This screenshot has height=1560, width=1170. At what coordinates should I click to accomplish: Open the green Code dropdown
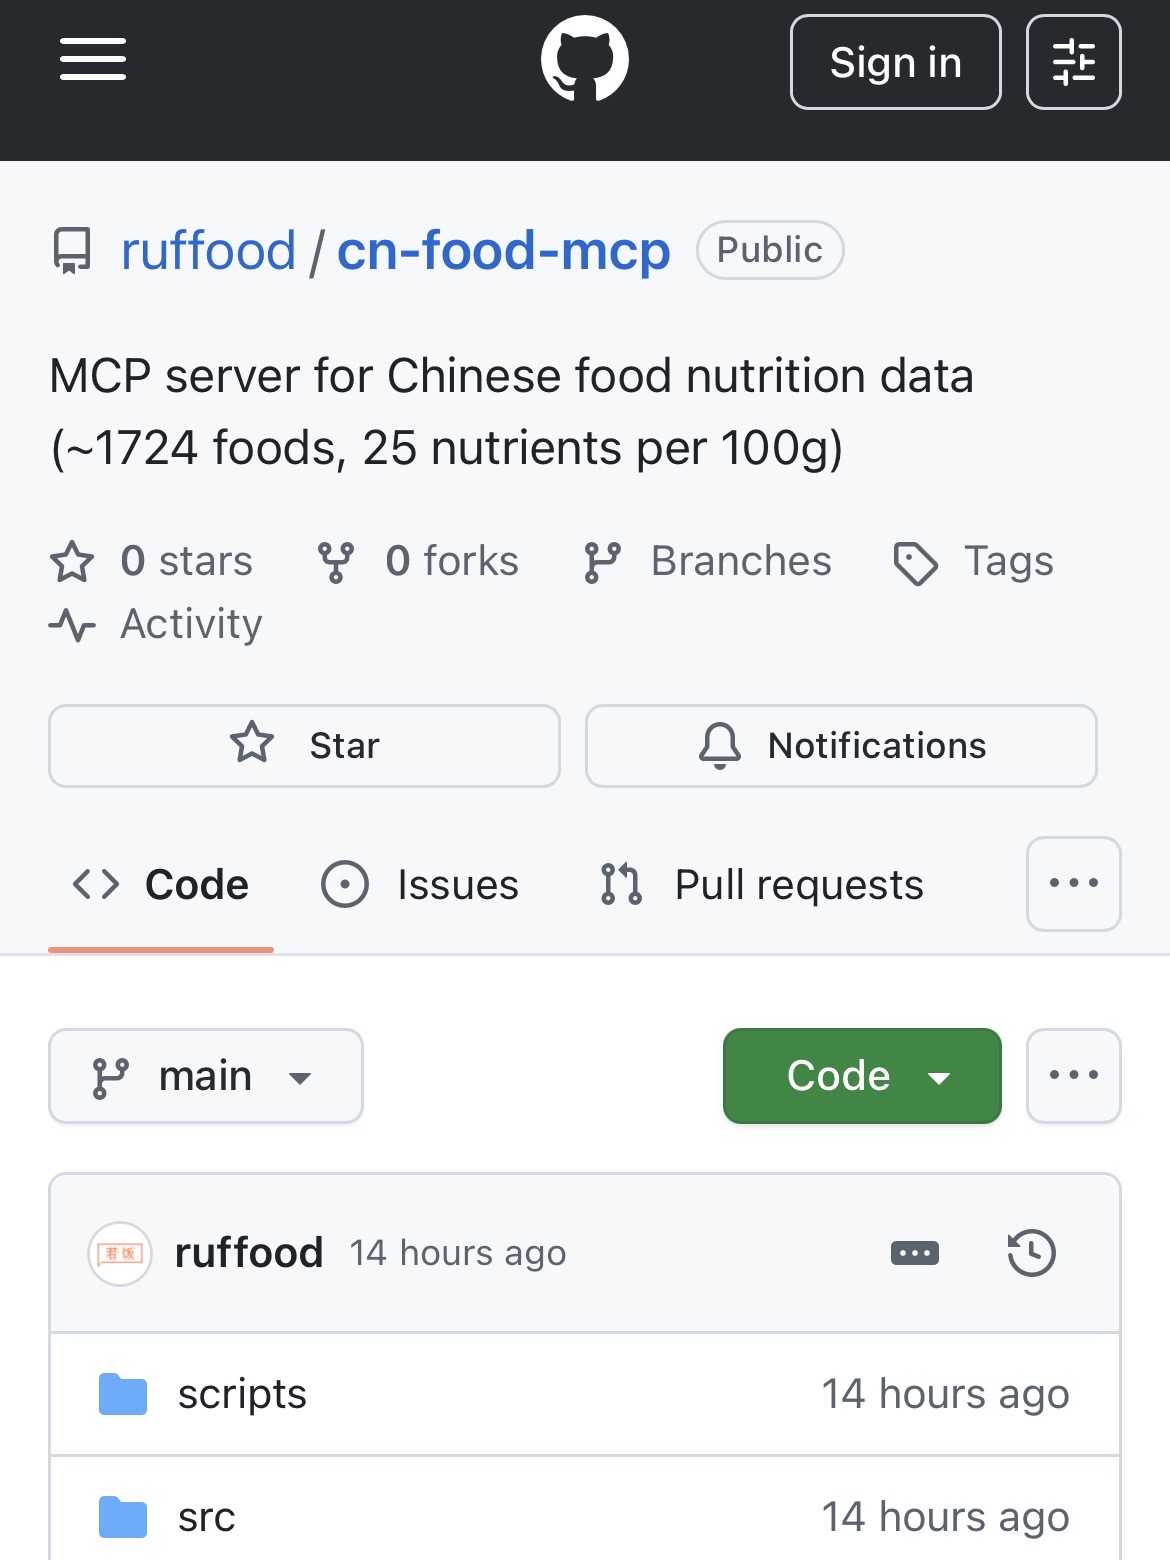(862, 1077)
